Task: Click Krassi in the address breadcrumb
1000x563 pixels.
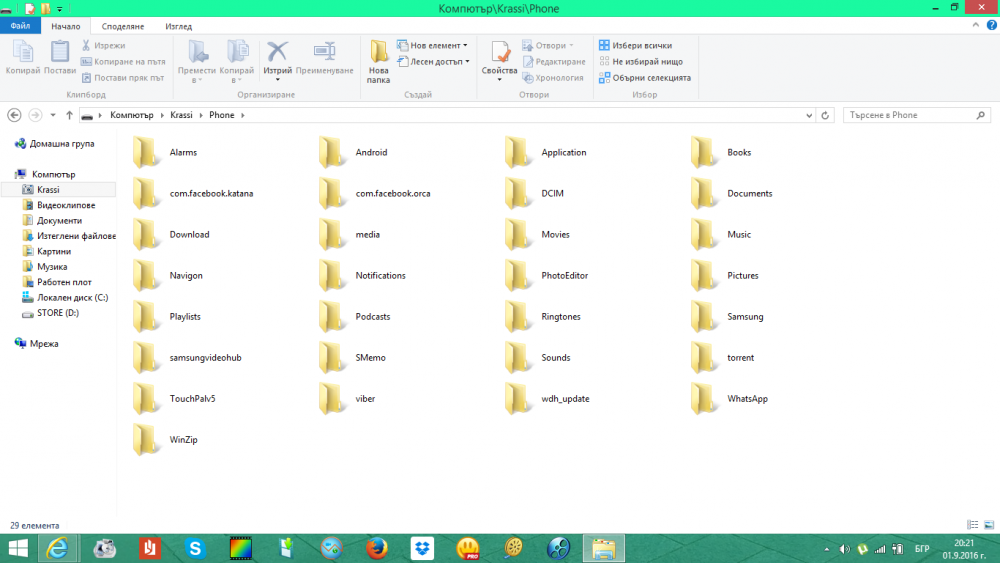Action: coord(181,115)
